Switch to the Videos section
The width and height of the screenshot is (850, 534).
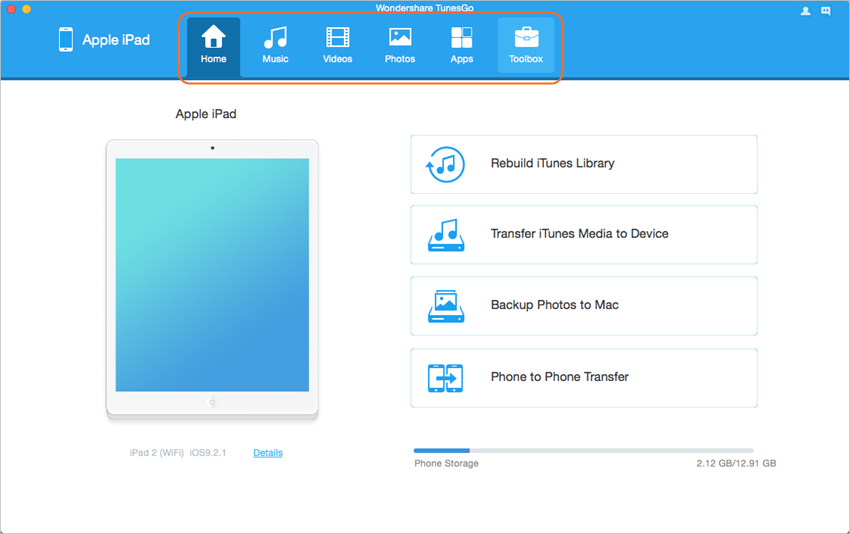pyautogui.click(x=337, y=45)
